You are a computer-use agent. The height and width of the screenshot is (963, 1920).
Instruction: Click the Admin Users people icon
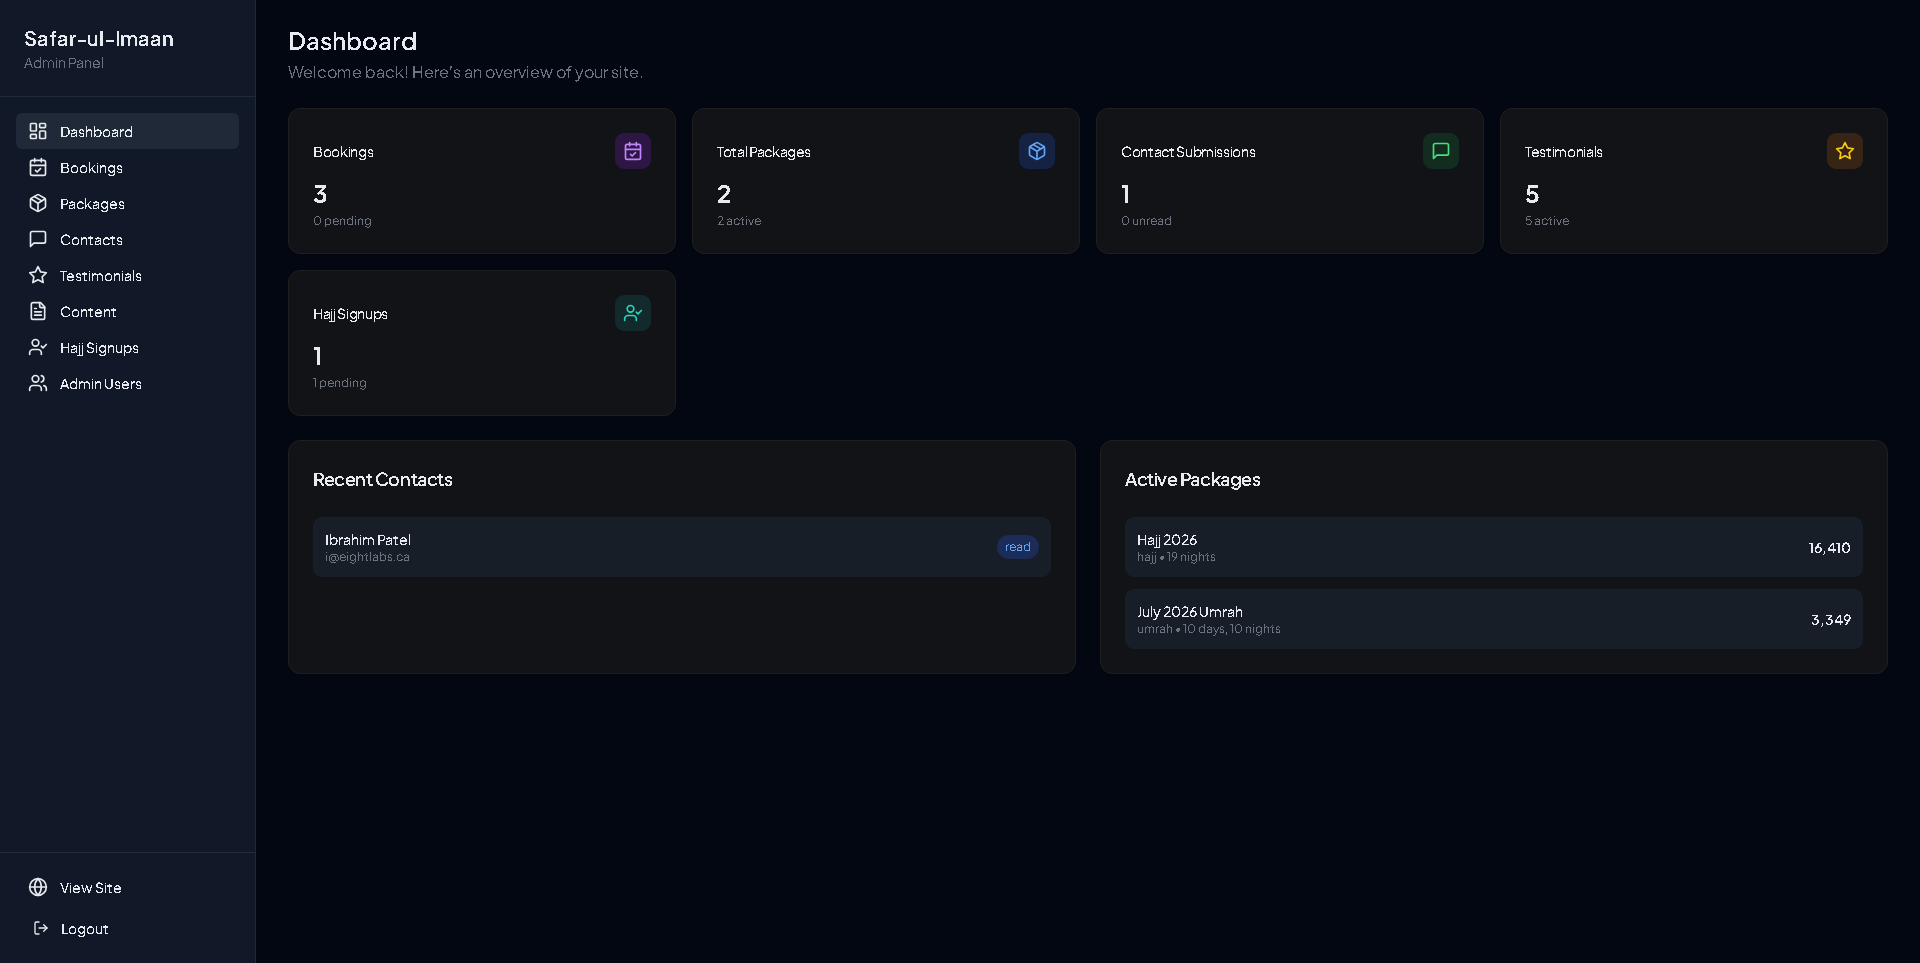coord(37,383)
